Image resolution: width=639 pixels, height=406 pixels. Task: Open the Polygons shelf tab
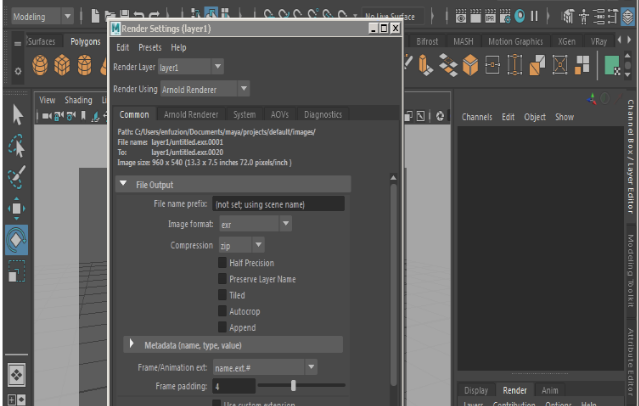85,42
